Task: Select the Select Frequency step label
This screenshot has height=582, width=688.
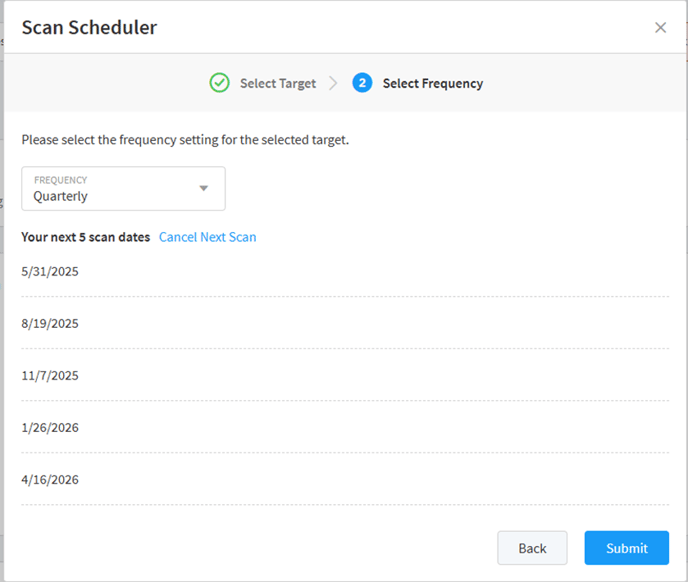Action: tap(433, 83)
